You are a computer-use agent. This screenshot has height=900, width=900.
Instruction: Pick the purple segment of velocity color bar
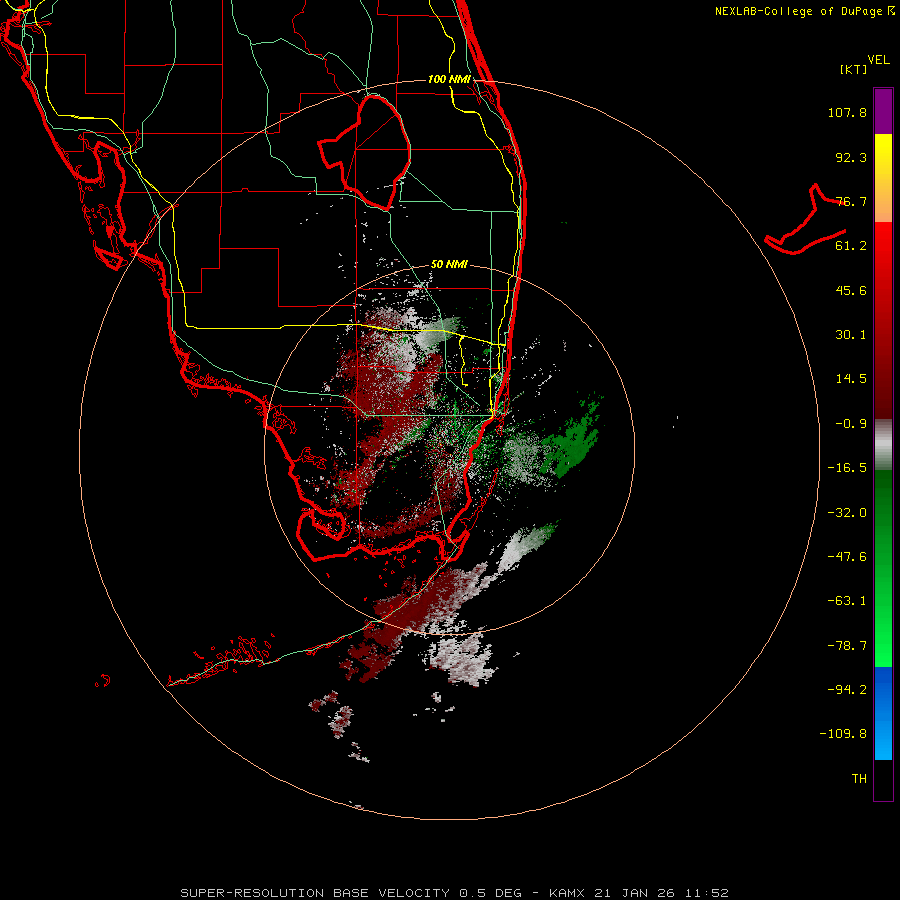click(x=883, y=111)
